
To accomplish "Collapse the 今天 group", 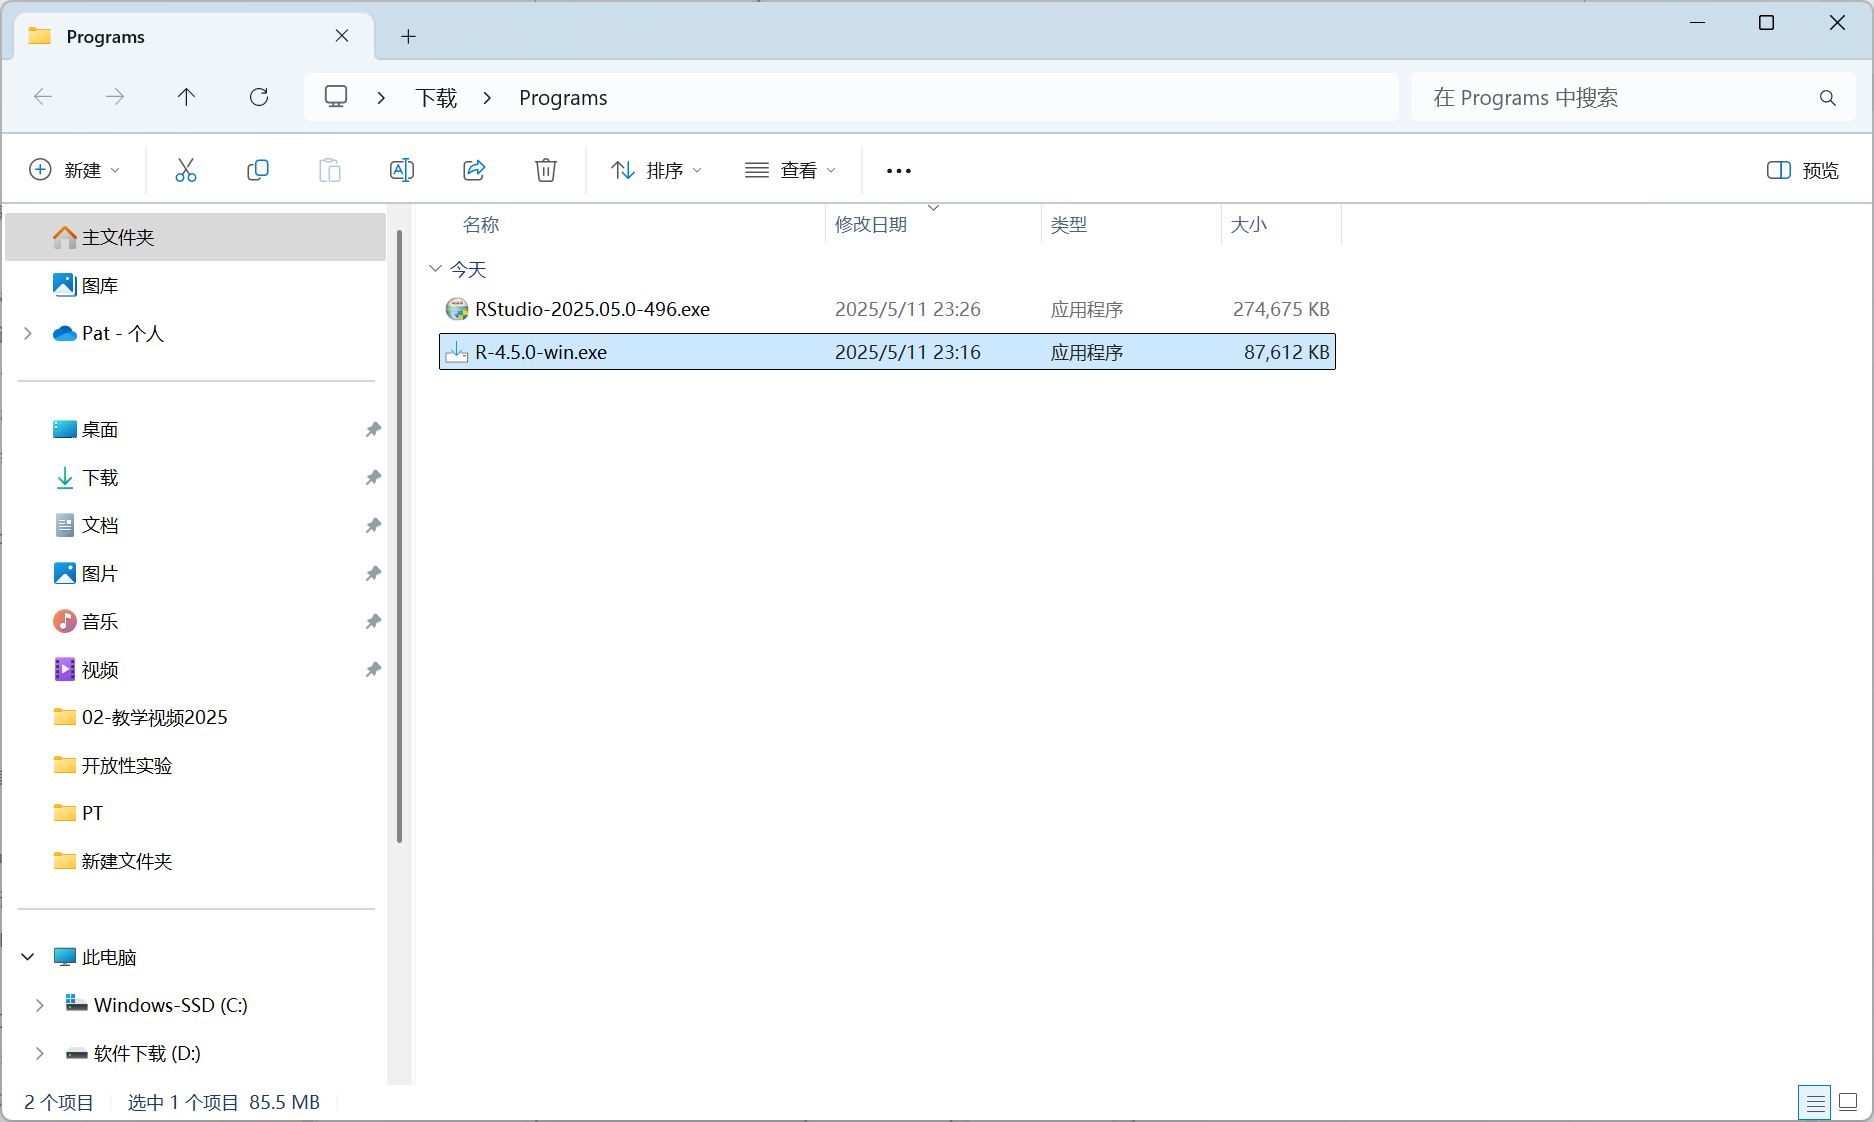I will 435,268.
